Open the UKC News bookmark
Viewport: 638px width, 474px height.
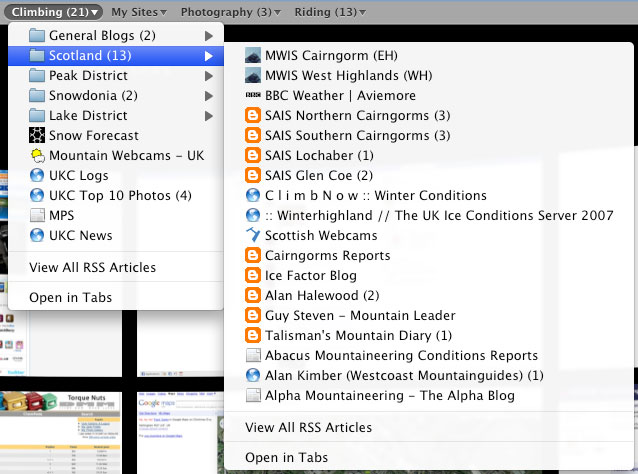click(x=116, y=235)
